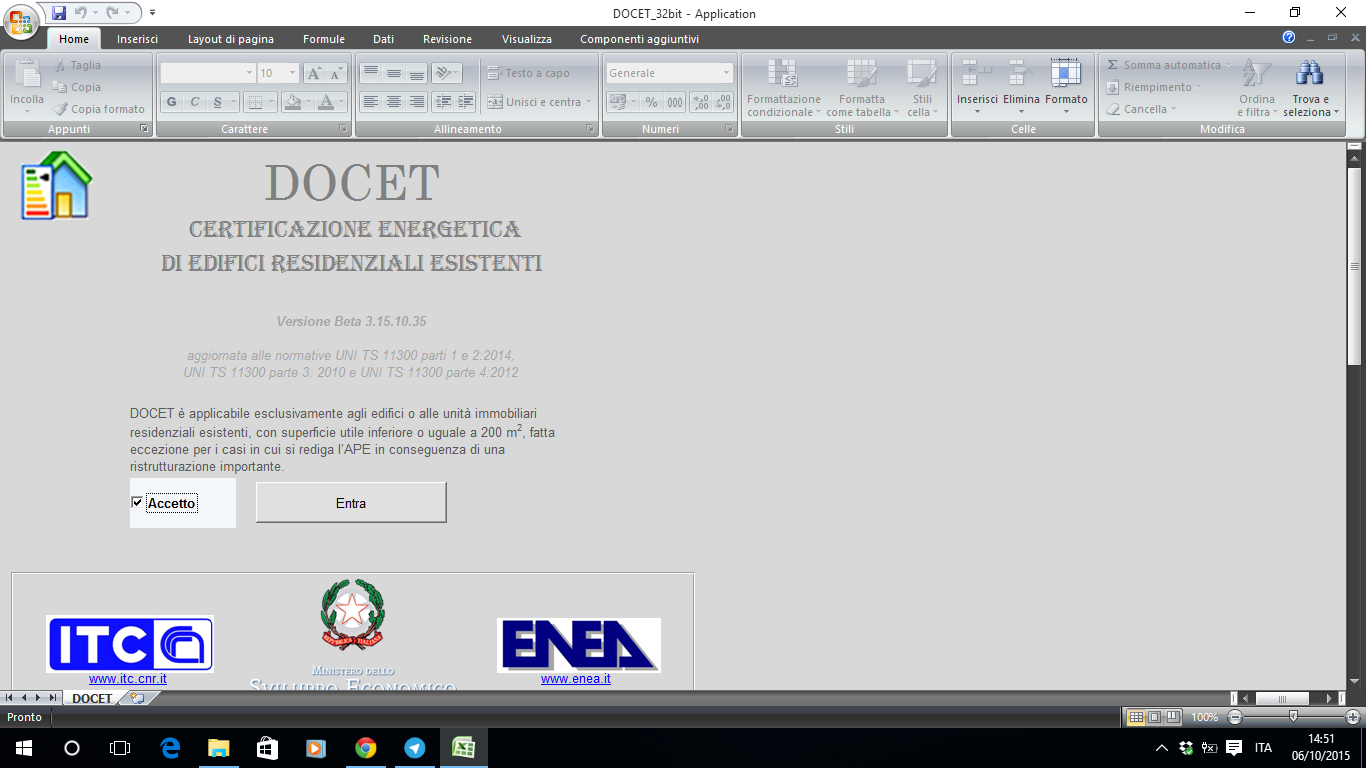1366x768 pixels.
Task: Open the Visualizza tab
Action: 527,39
